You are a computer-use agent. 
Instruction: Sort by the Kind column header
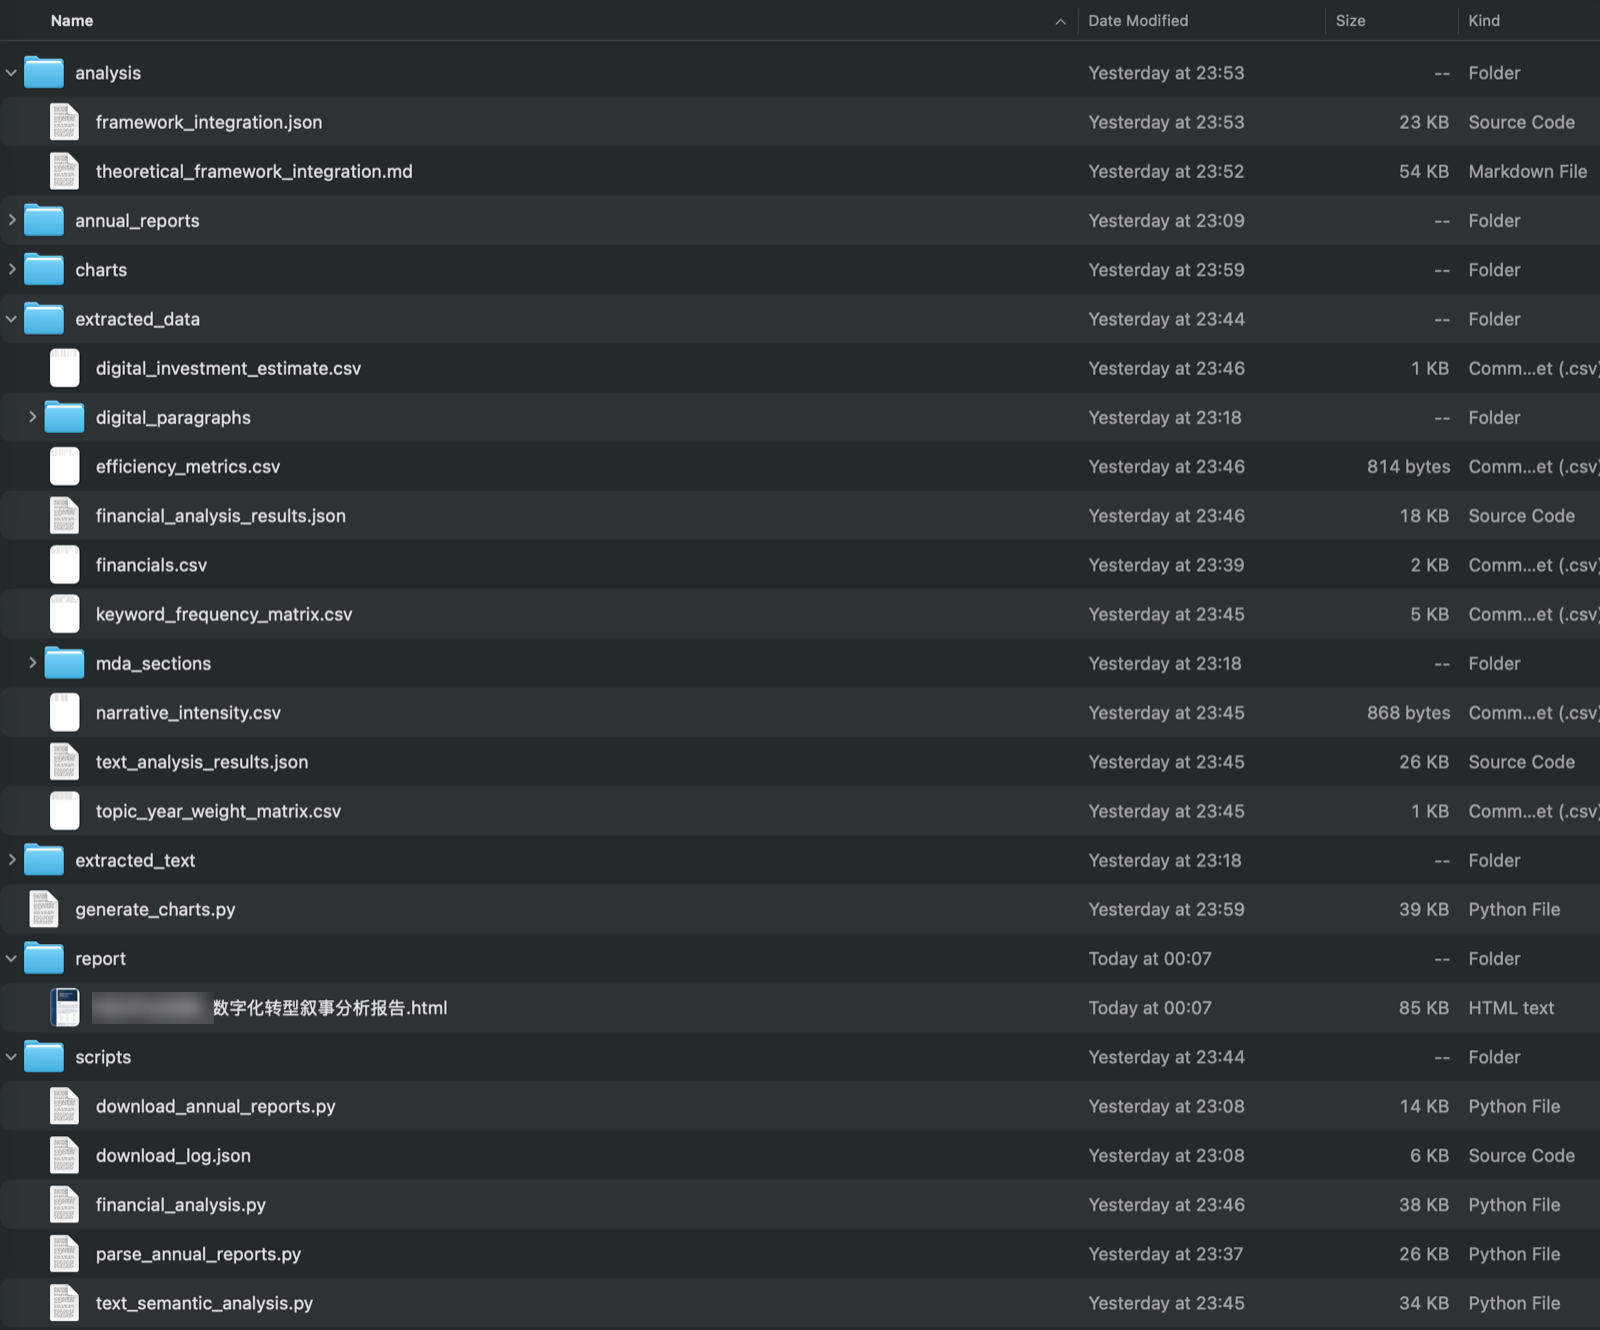pos(1484,20)
